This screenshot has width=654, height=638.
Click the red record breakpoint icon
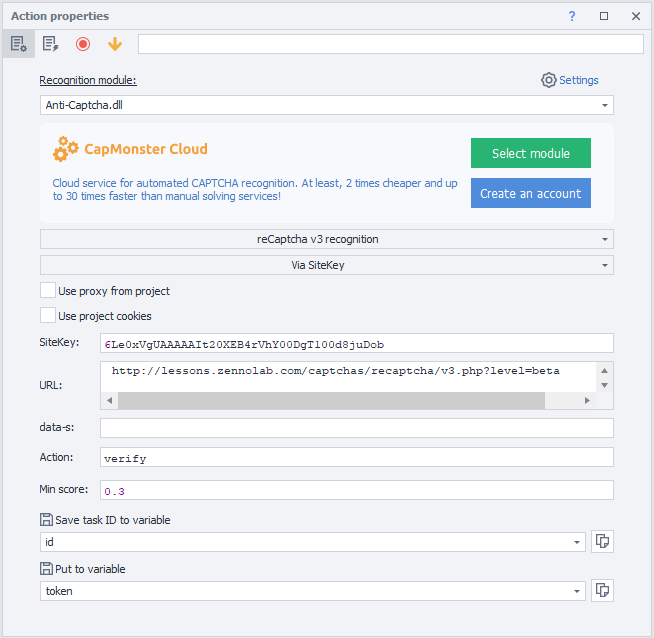83,44
